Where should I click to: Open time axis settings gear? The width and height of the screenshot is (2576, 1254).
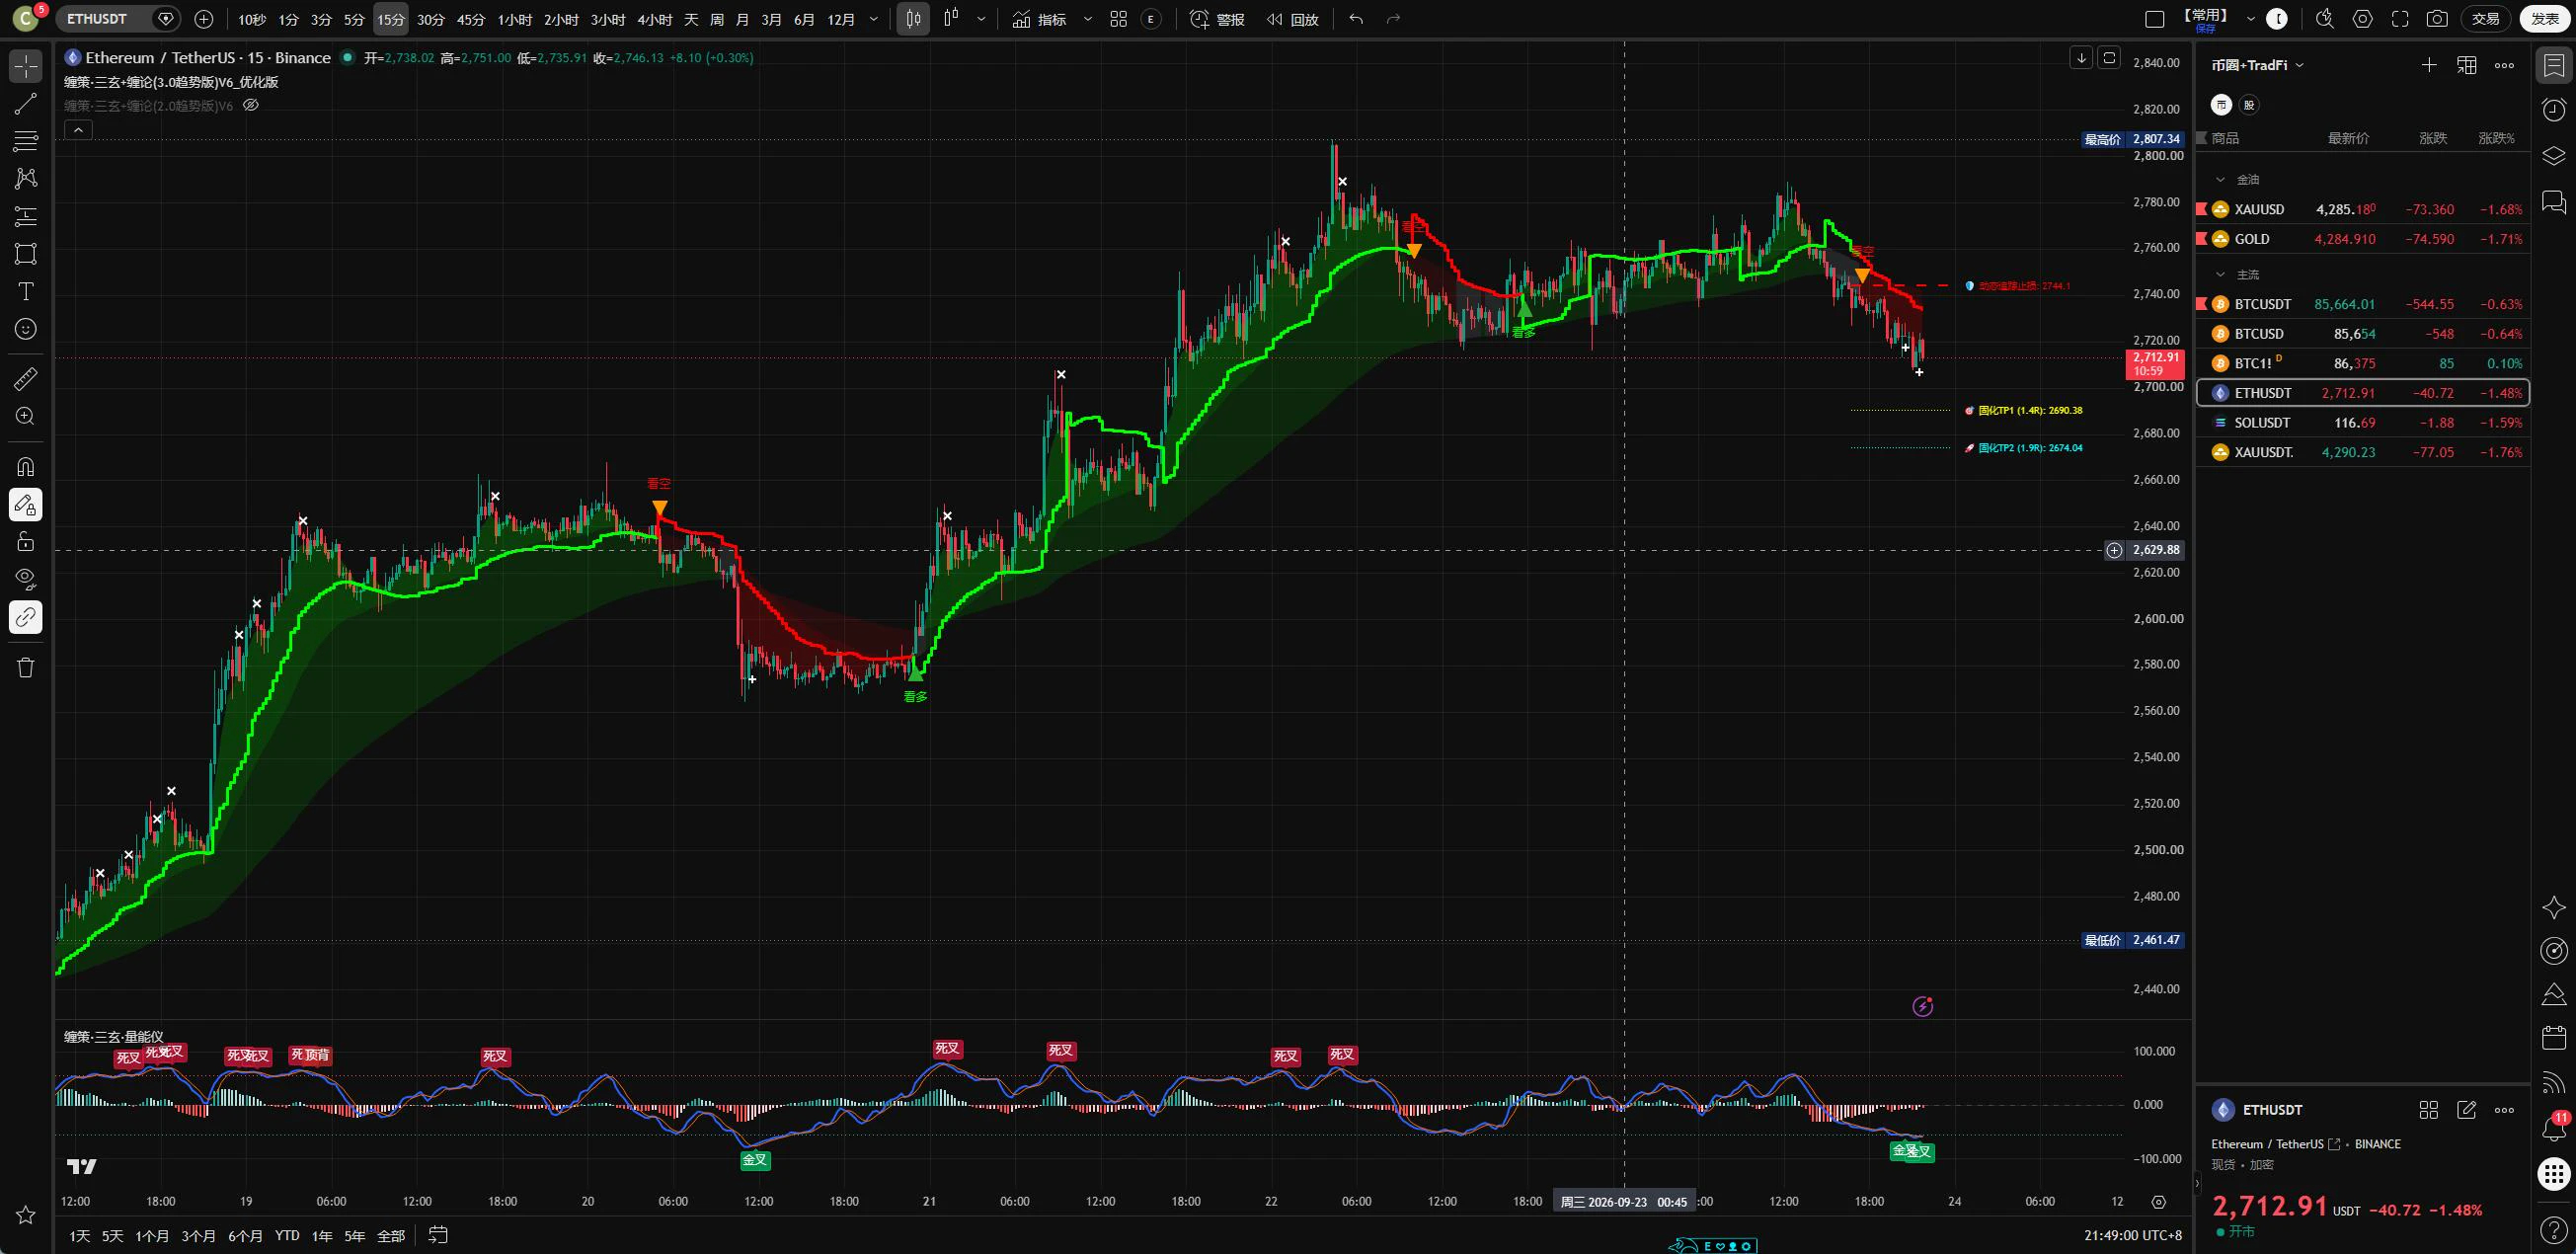[x=2159, y=1202]
